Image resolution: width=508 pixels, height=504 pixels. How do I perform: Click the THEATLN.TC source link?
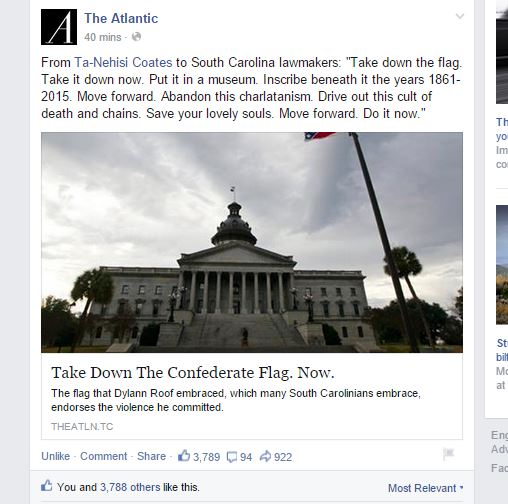[82, 426]
